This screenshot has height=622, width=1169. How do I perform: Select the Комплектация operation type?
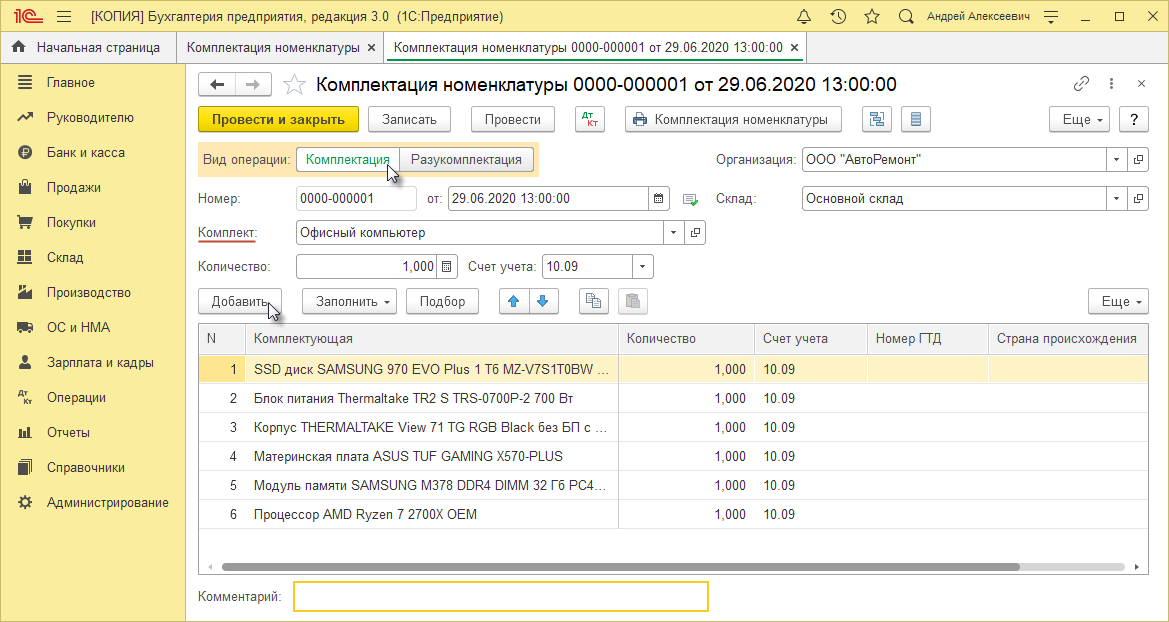tap(347, 159)
